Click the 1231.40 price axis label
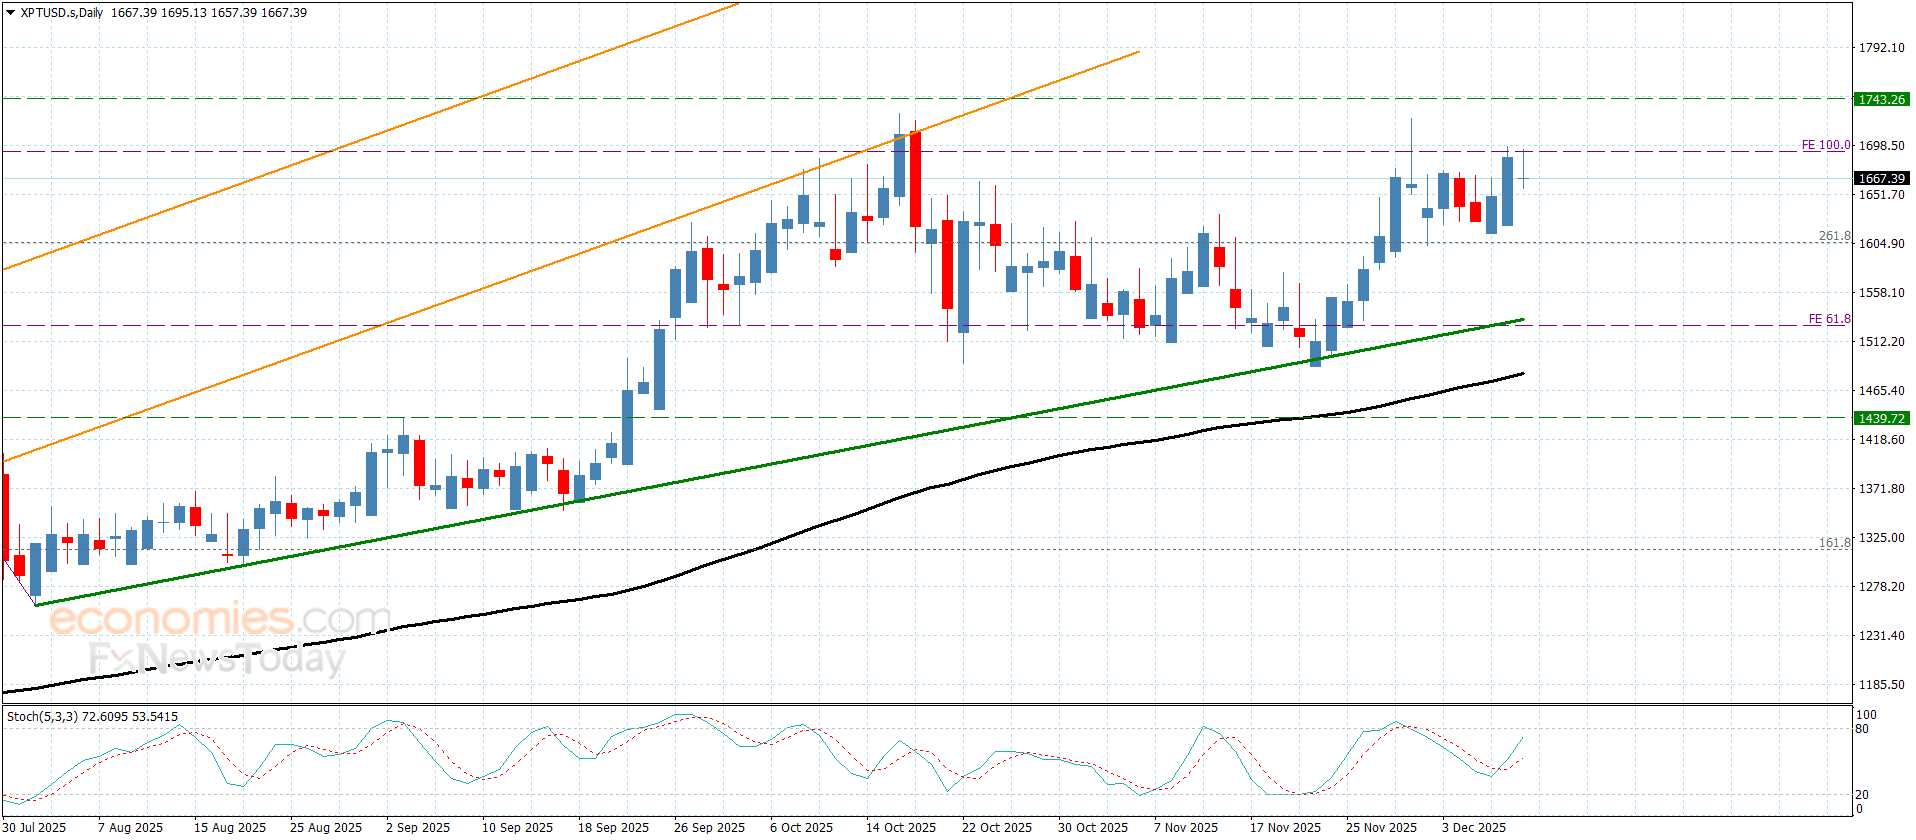 [1881, 635]
